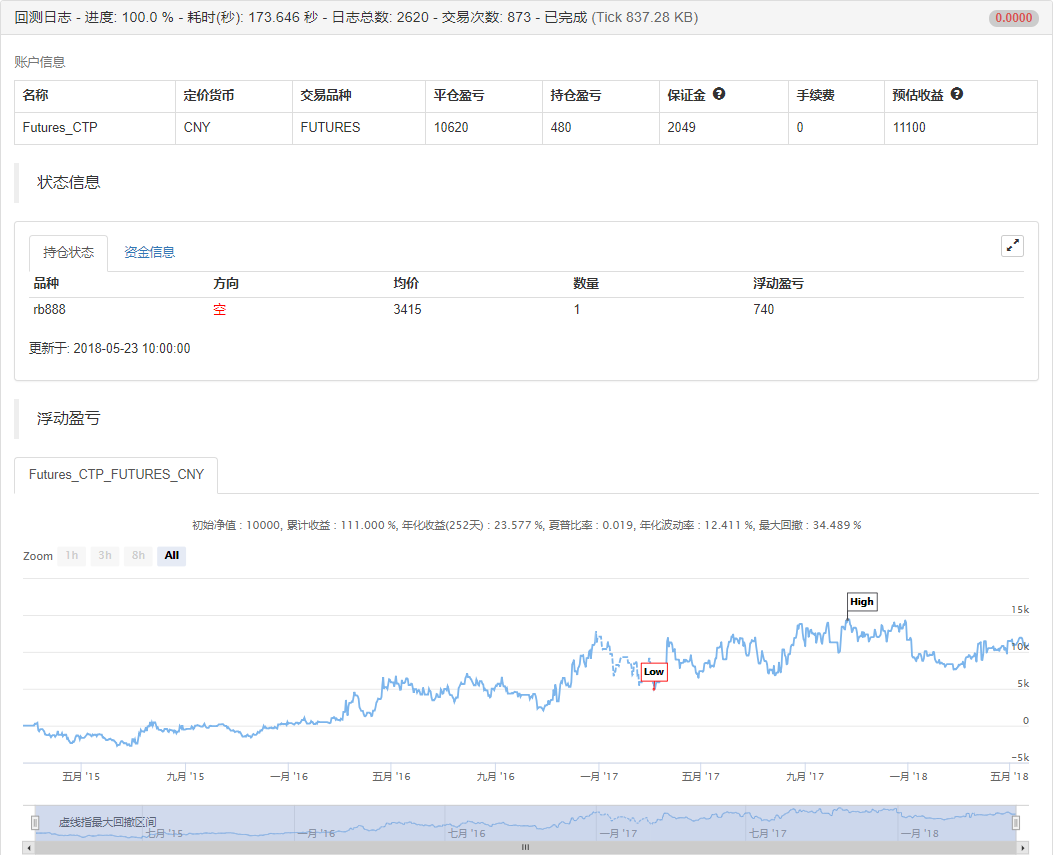Click the help icon beside 预估收益
This screenshot has height=855, width=1053.
tap(957, 95)
